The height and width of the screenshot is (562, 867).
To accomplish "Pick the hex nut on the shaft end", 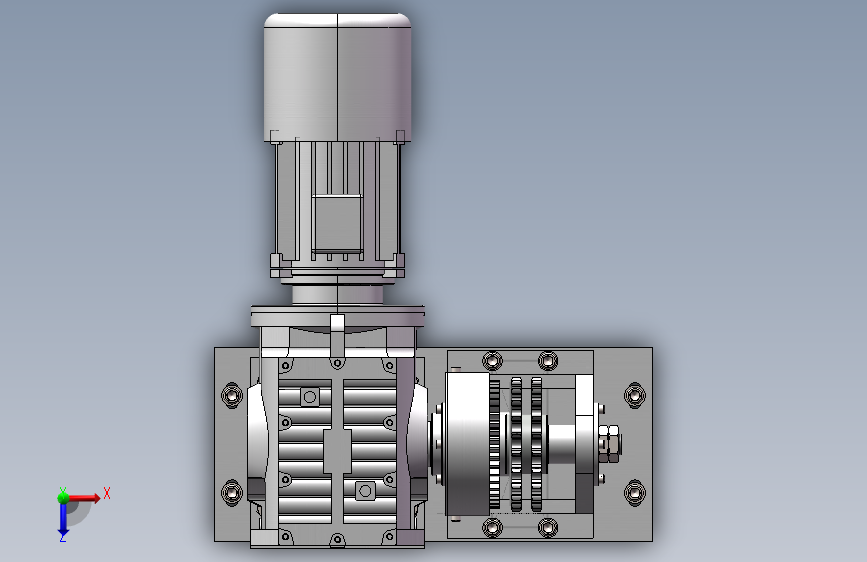I will [609, 444].
